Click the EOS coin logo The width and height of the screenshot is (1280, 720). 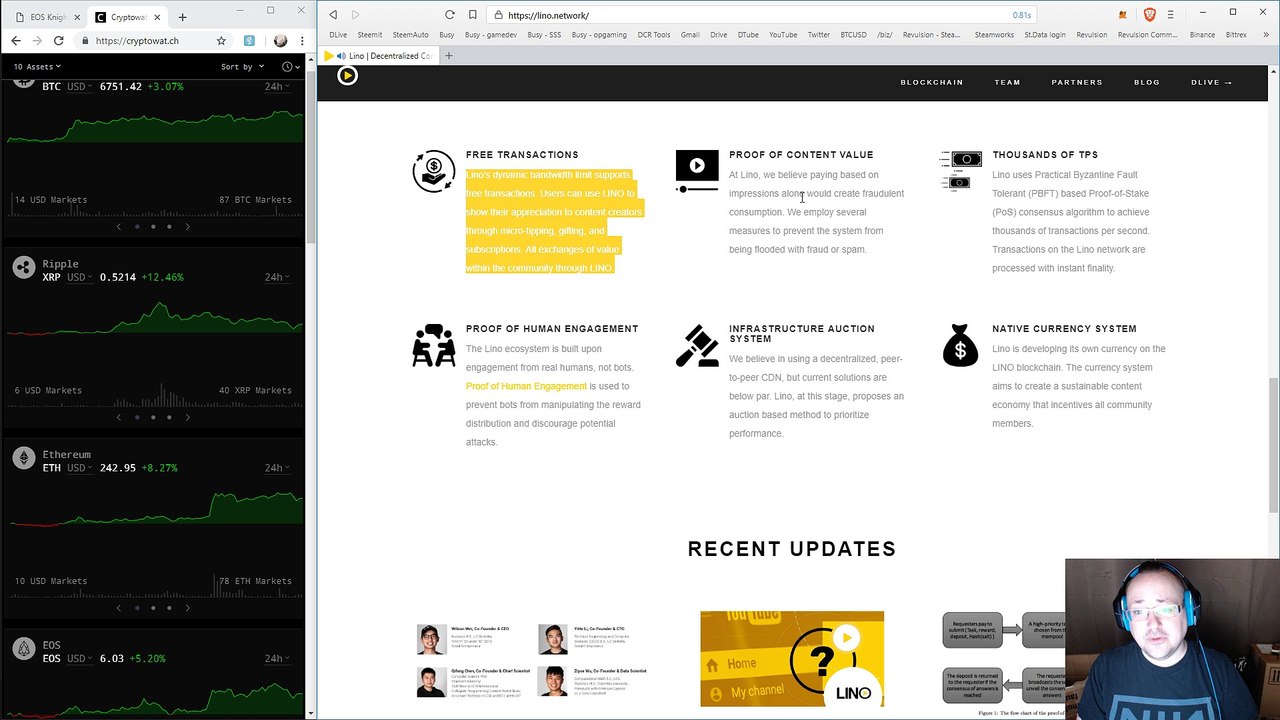coord(23,649)
